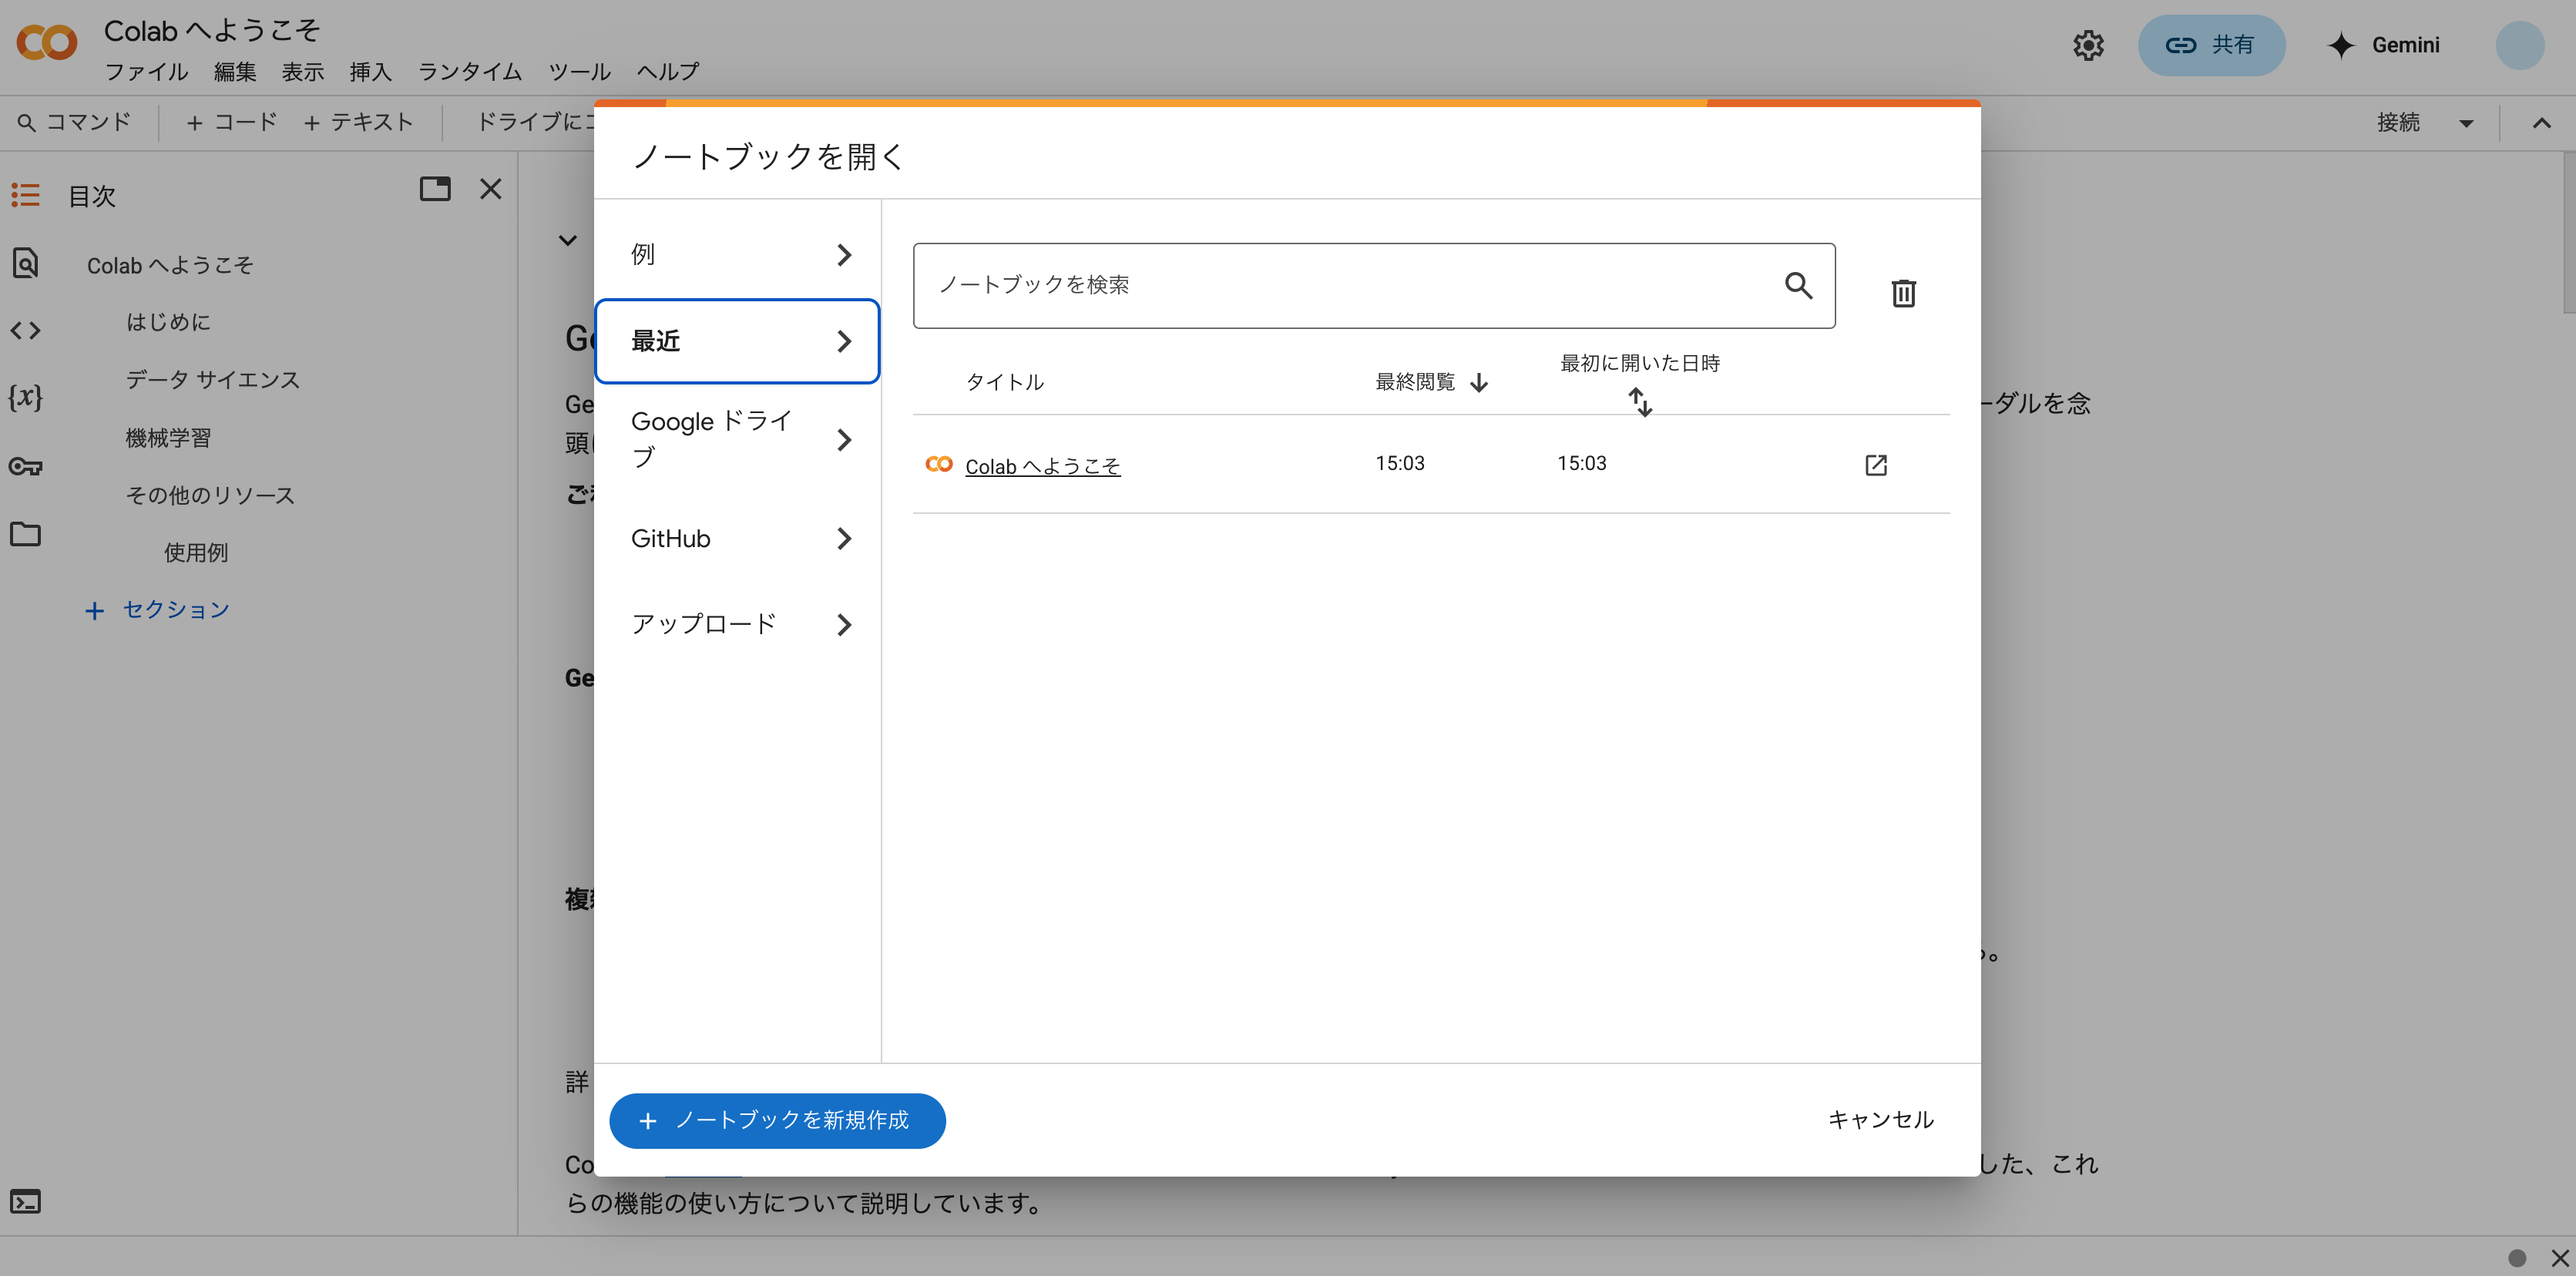Open the terminal icon at bottom left
The width and height of the screenshot is (2576, 1276).
(25, 1201)
